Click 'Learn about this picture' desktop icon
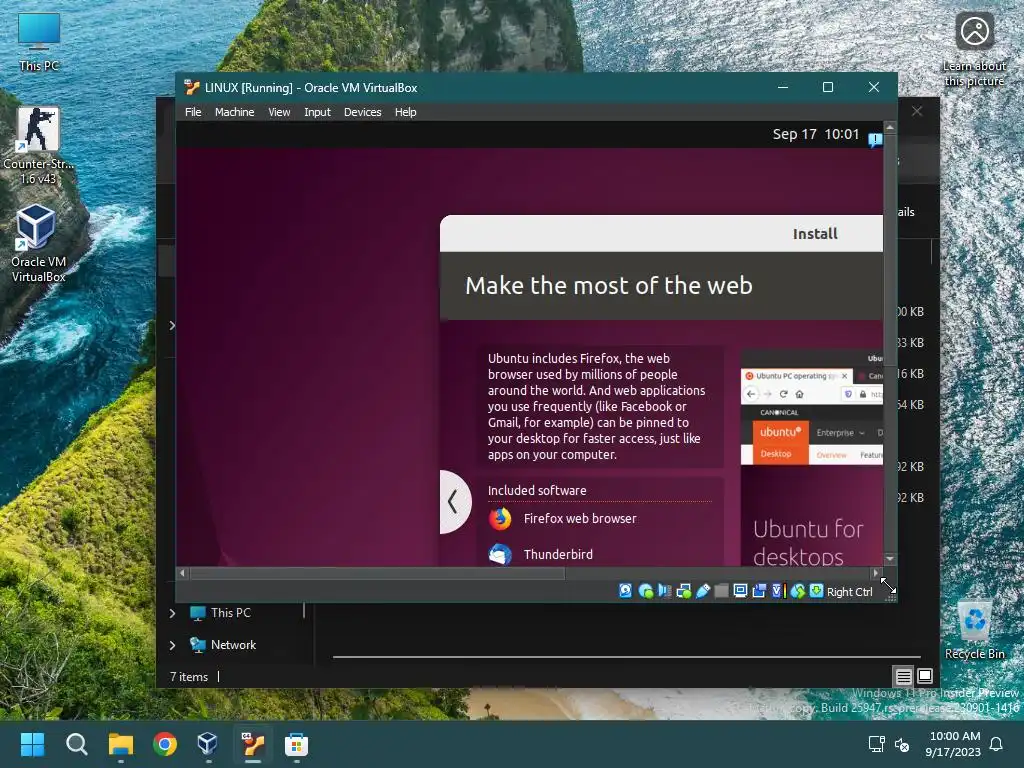 pyautogui.click(x=974, y=49)
